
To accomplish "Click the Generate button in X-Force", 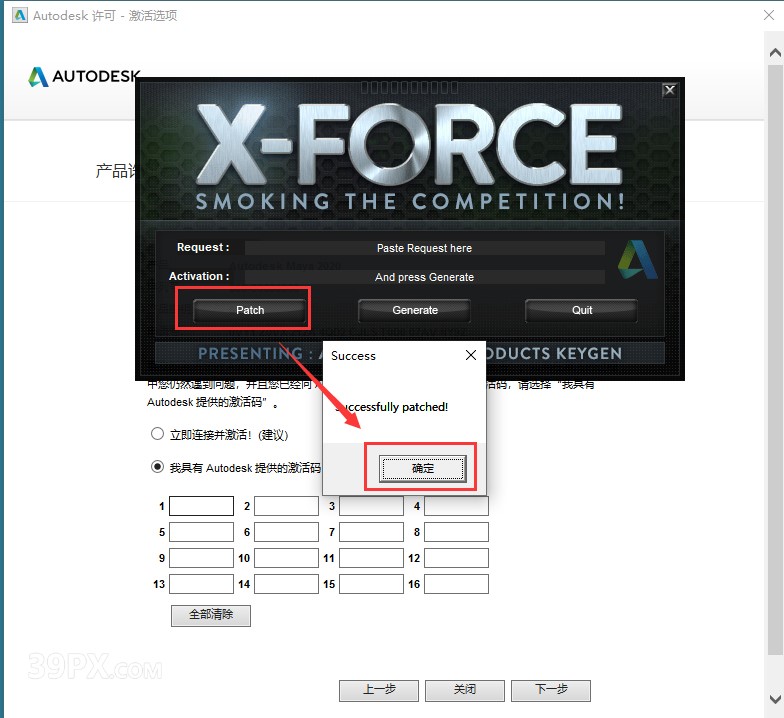I will (414, 310).
